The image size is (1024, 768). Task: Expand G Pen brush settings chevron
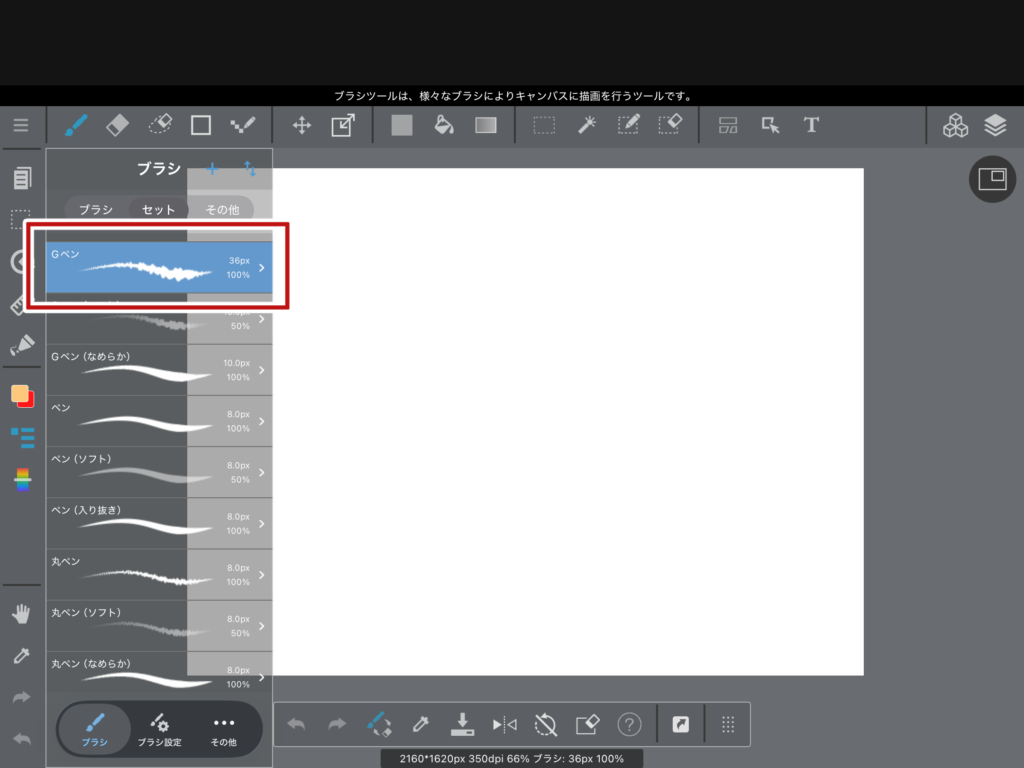262,268
